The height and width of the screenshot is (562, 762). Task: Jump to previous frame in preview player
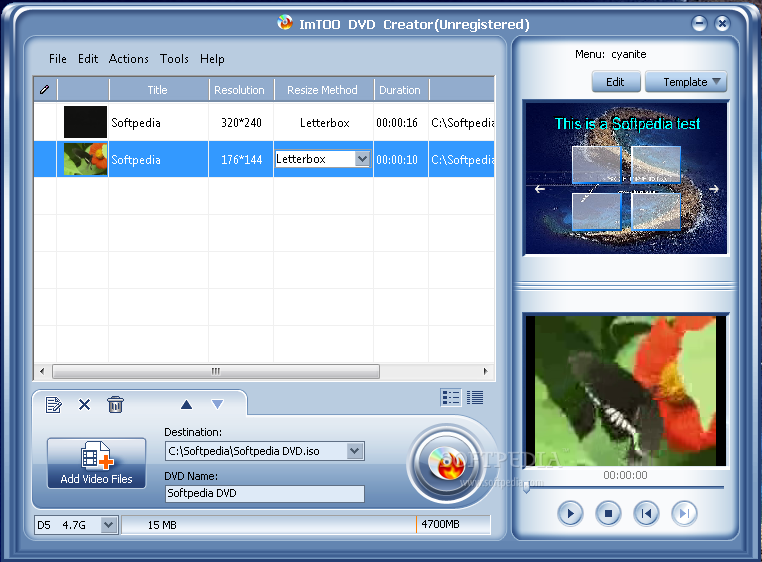[x=646, y=513]
